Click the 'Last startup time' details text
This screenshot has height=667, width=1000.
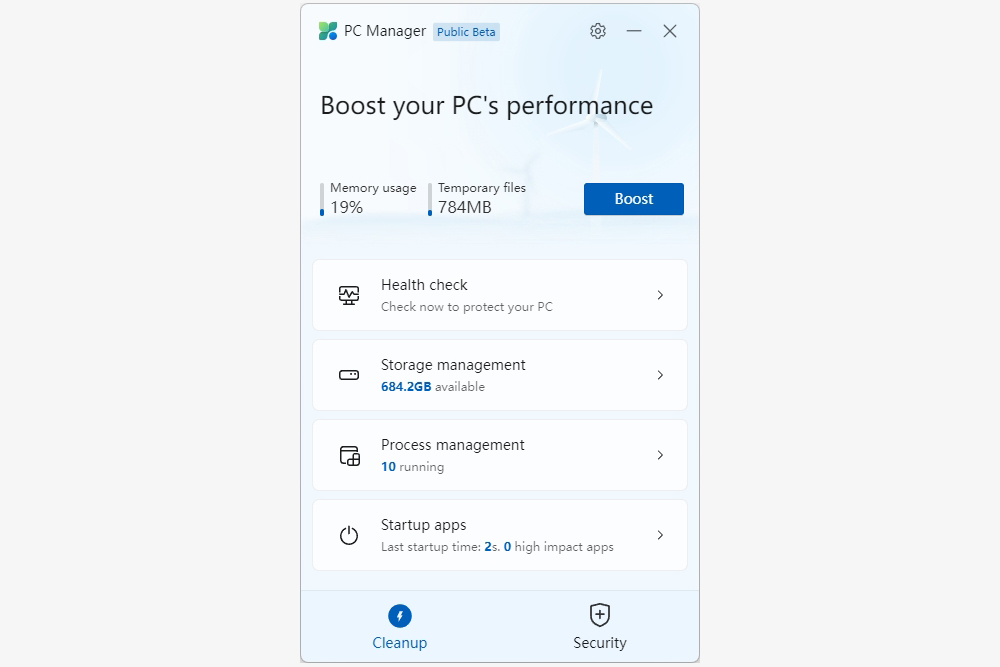(497, 546)
